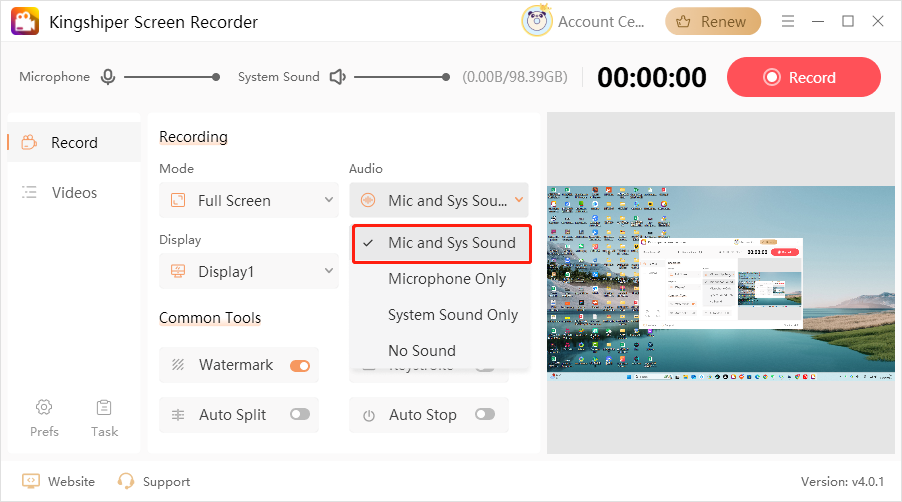Switch to the Videos sidebar tab
902x502 pixels.
[74, 192]
